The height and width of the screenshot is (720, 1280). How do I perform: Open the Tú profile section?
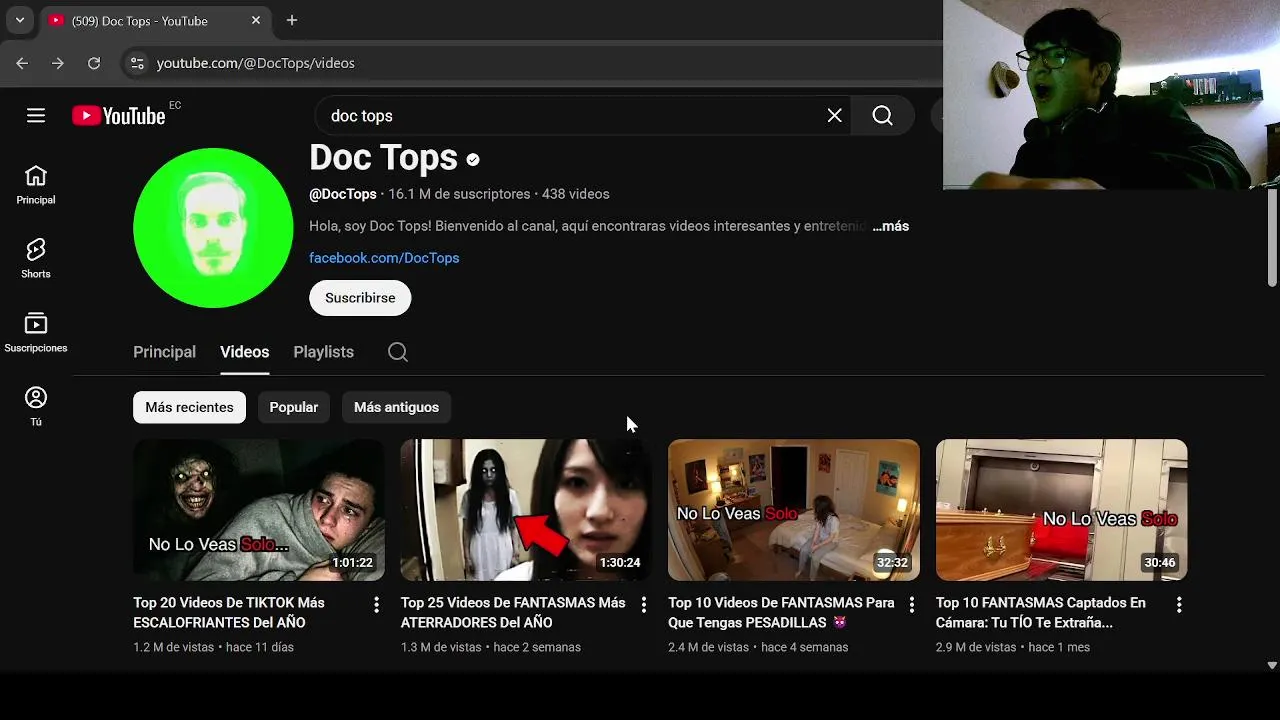coord(36,407)
